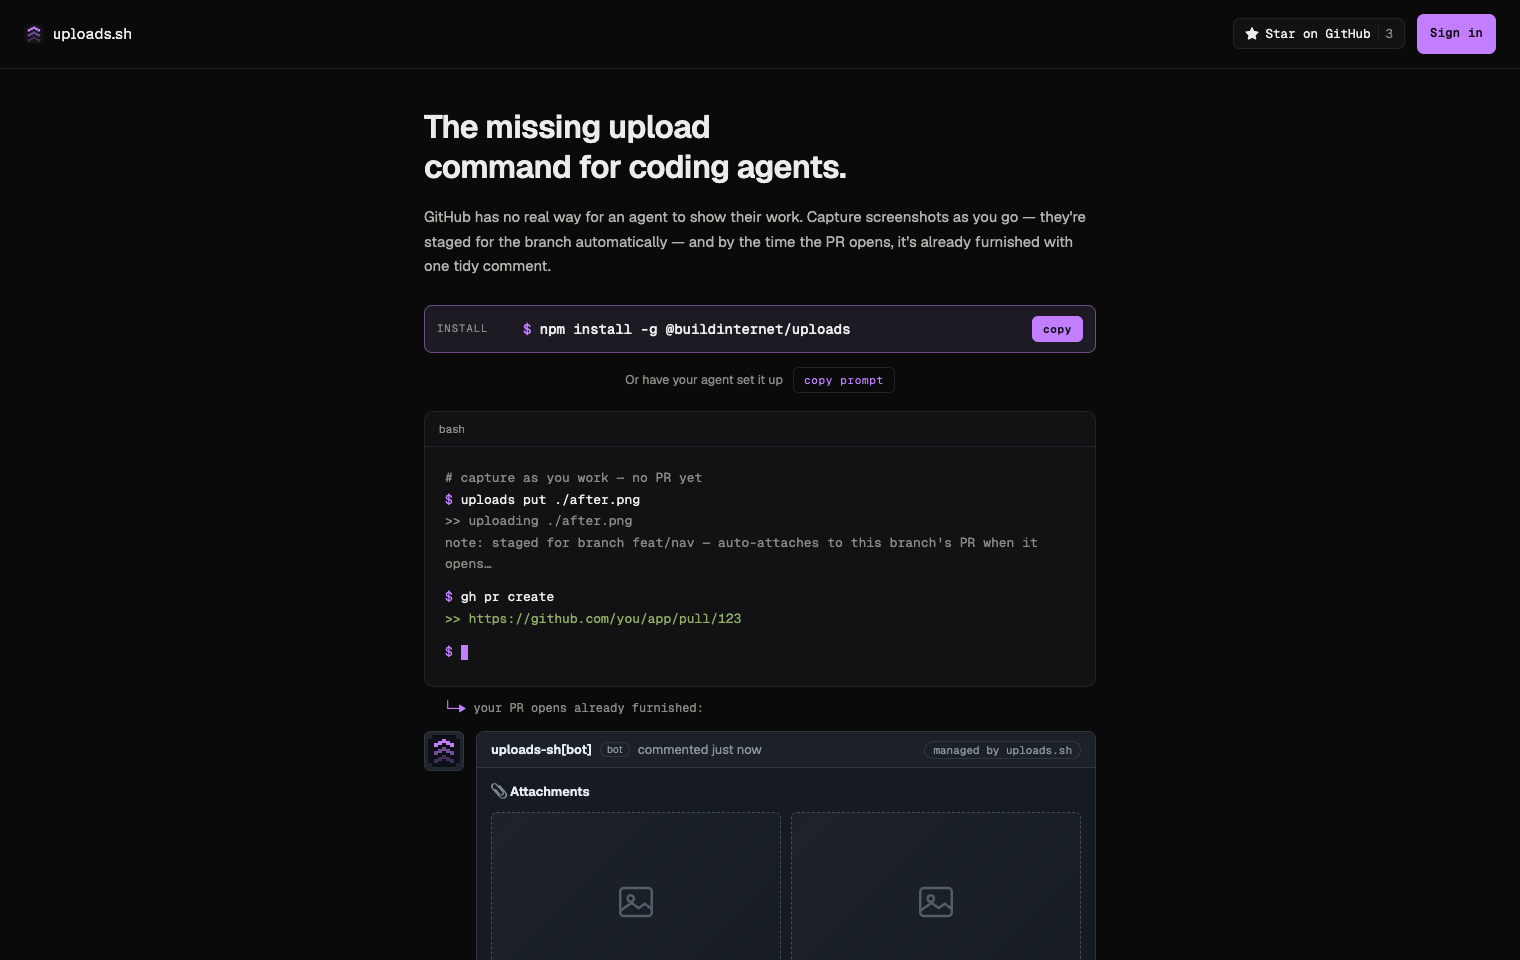Click the INSTALL label
Image resolution: width=1520 pixels, height=960 pixels.
point(462,329)
